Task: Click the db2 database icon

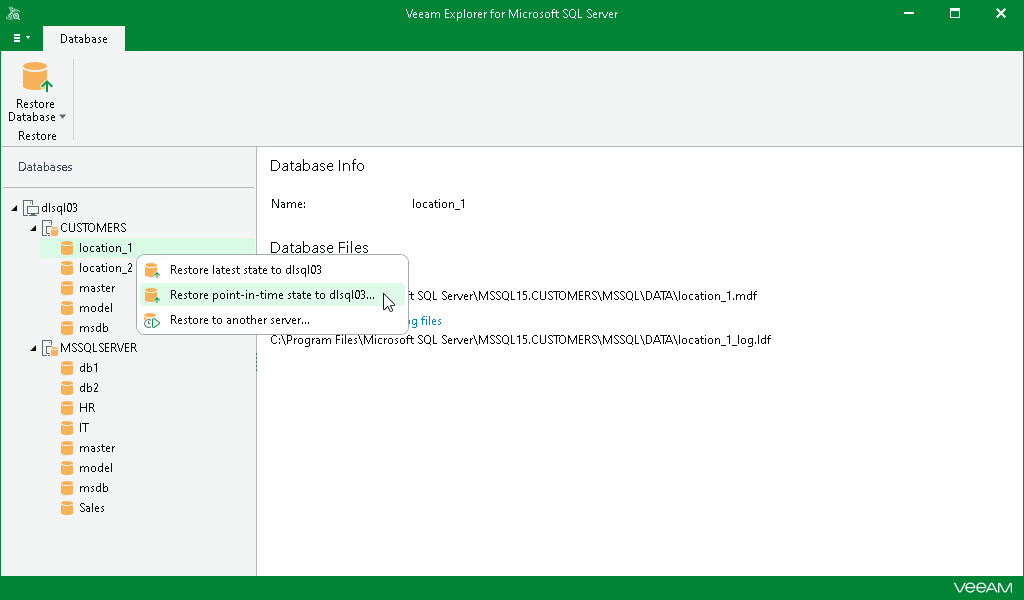Action: click(x=67, y=388)
